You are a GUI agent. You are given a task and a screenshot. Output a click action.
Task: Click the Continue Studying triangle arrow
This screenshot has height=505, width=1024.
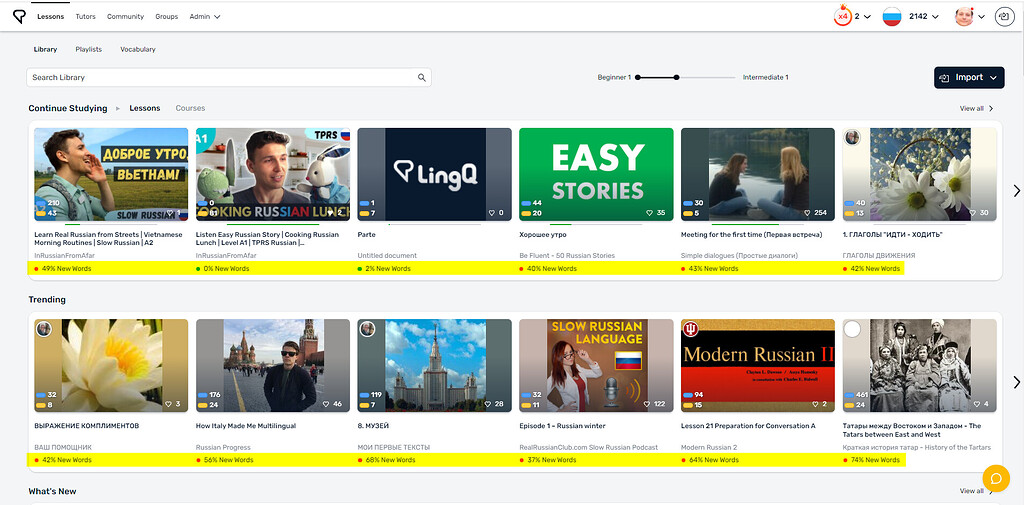click(x=118, y=108)
